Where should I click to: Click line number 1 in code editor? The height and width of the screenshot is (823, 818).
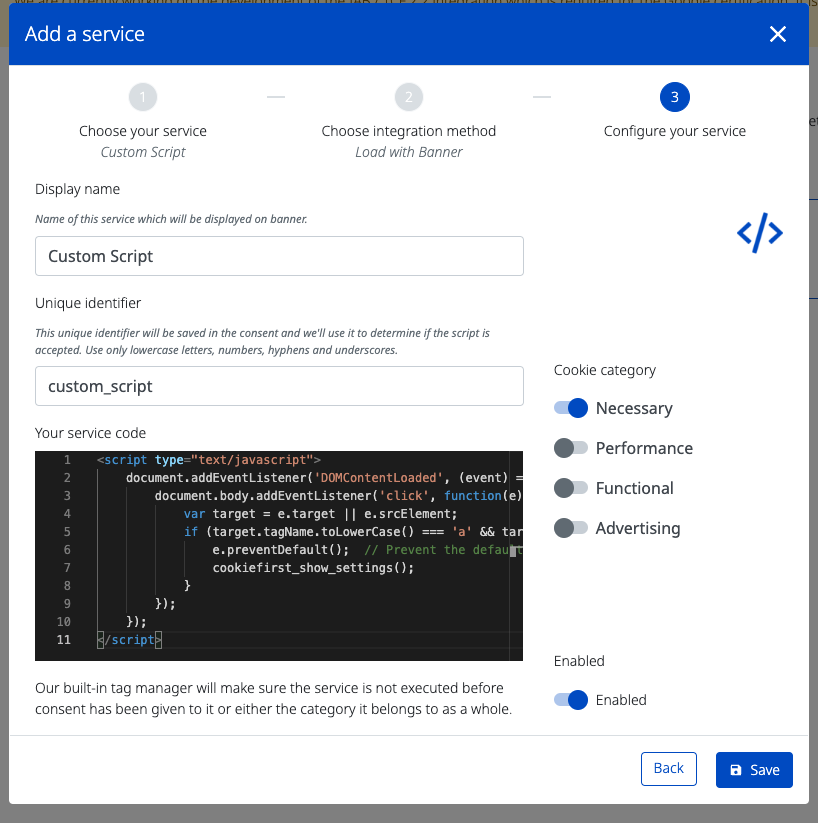(67, 460)
